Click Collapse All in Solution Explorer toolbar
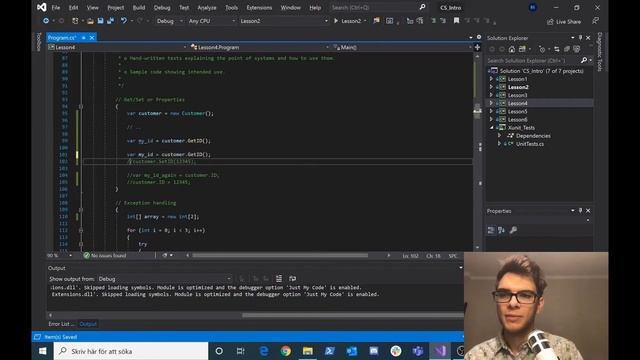640x360 pixels. coord(567,49)
